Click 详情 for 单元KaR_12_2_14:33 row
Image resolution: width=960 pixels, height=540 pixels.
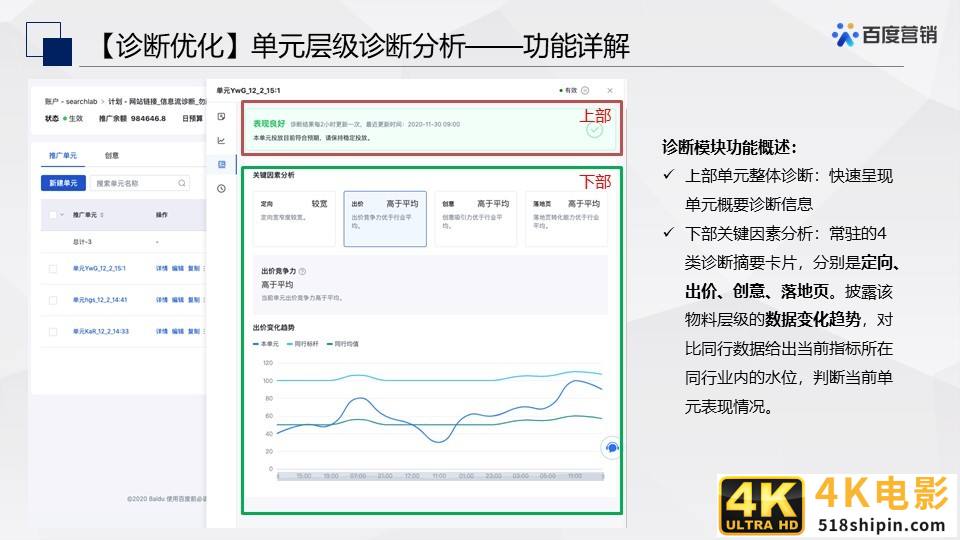162,331
